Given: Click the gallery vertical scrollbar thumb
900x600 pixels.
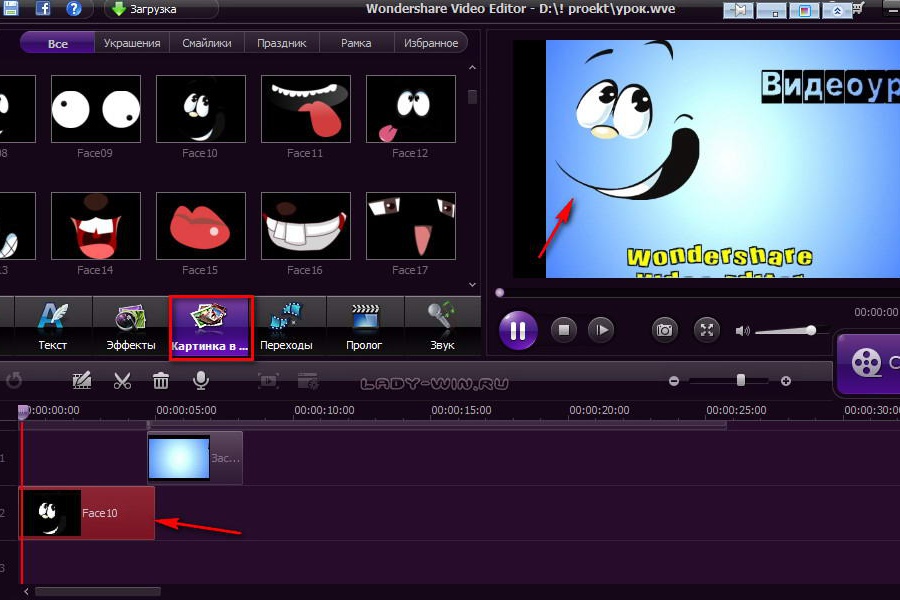Looking at the screenshot, I should [472, 96].
